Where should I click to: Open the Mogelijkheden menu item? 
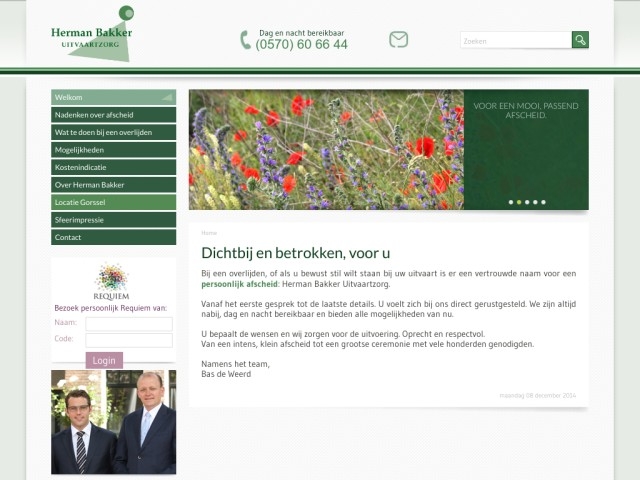pos(113,150)
